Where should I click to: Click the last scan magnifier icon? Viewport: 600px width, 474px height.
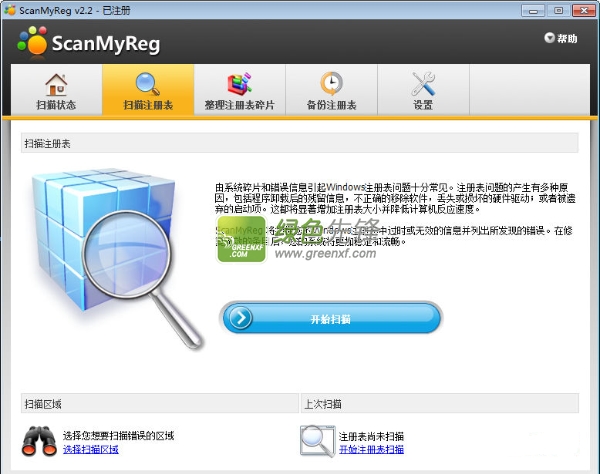click(x=318, y=441)
